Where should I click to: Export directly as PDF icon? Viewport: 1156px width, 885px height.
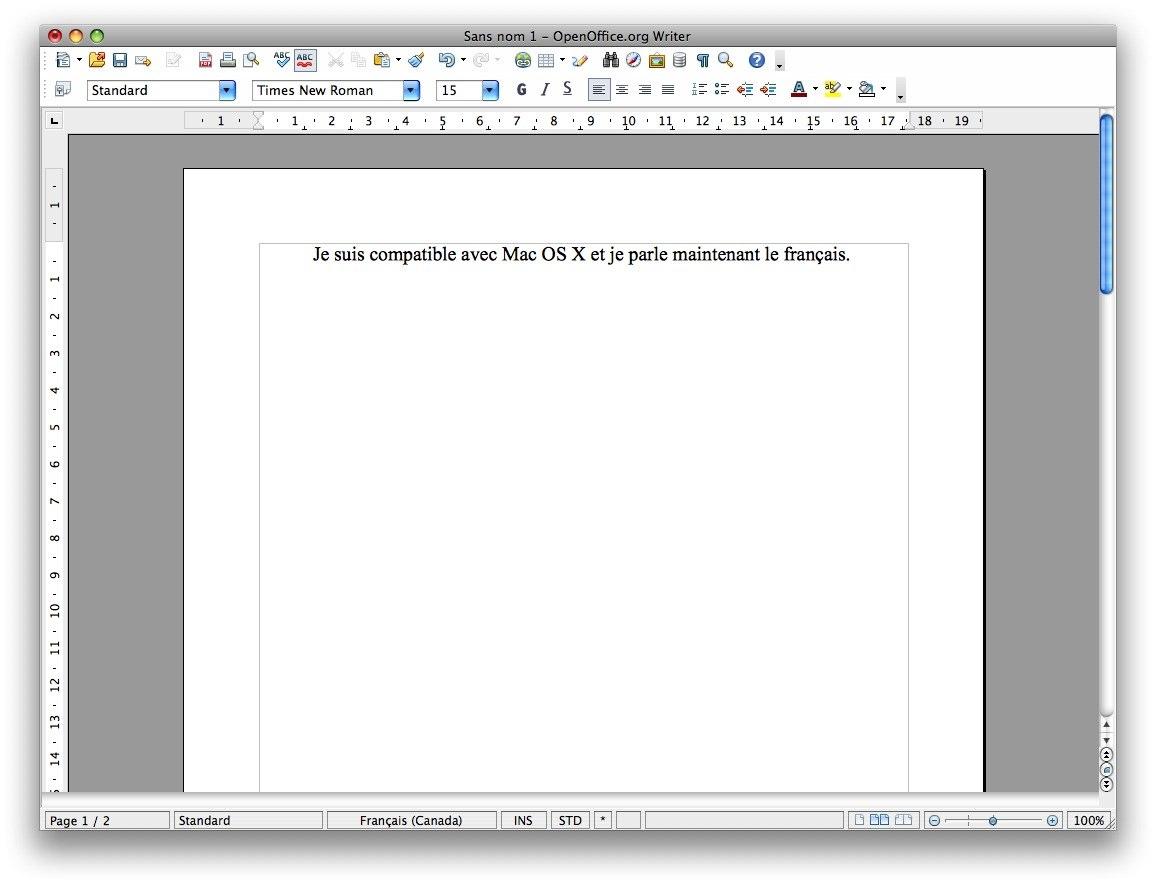(x=206, y=60)
